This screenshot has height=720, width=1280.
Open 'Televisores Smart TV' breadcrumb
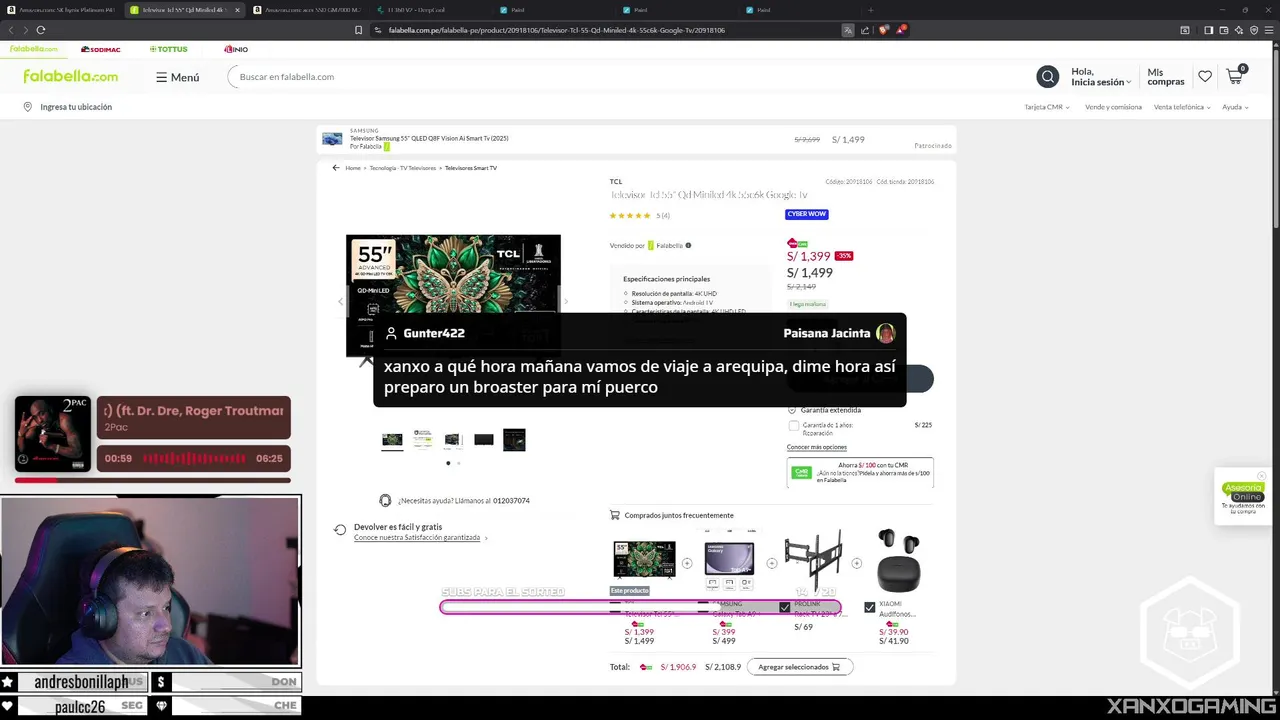(471, 168)
